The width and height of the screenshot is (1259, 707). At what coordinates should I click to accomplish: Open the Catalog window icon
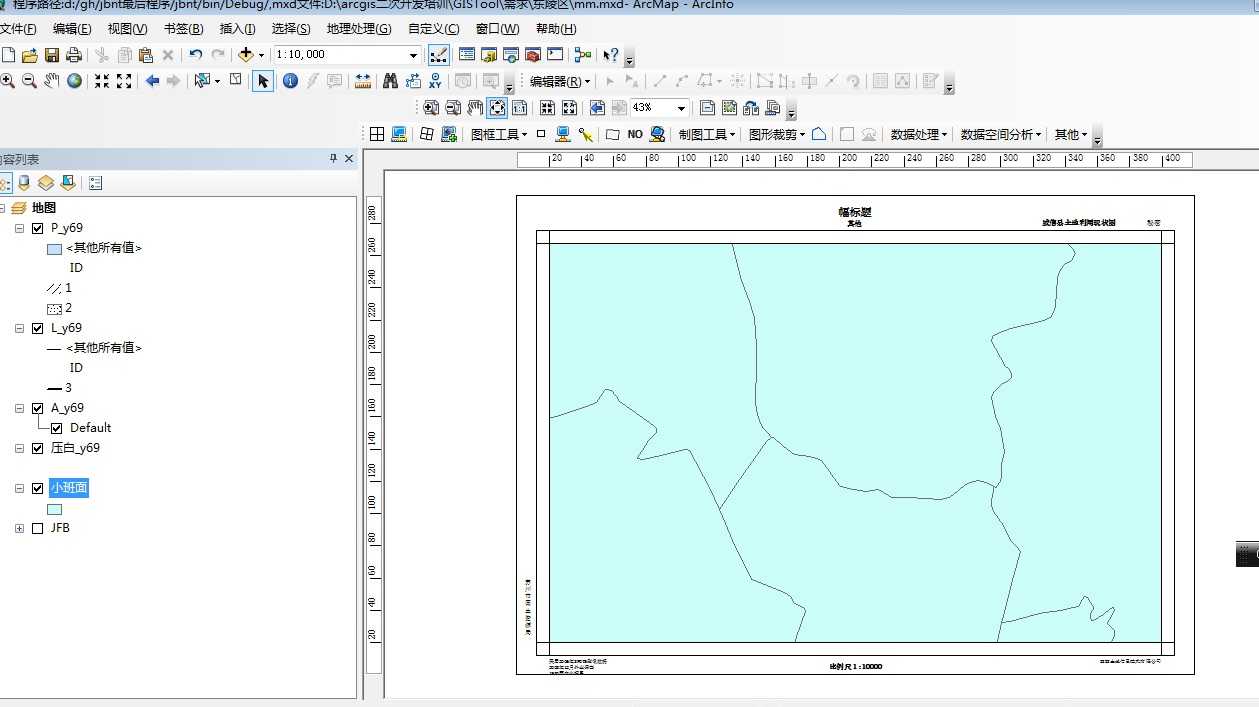tap(489, 55)
